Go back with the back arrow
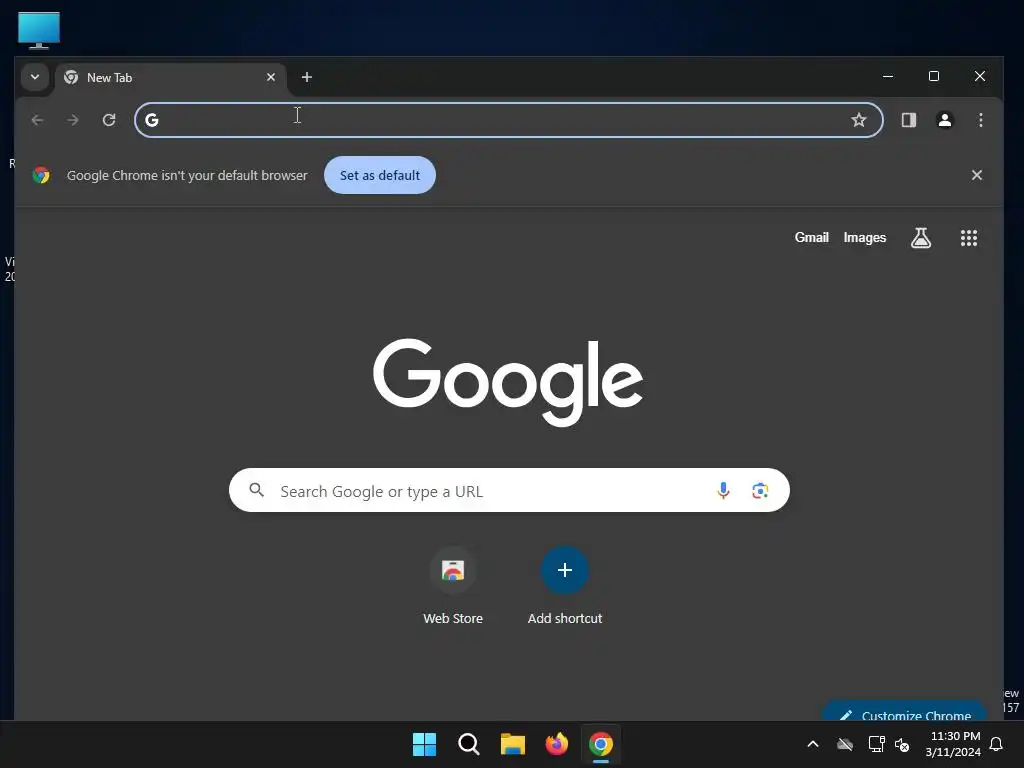The height and width of the screenshot is (768, 1024). click(37, 120)
